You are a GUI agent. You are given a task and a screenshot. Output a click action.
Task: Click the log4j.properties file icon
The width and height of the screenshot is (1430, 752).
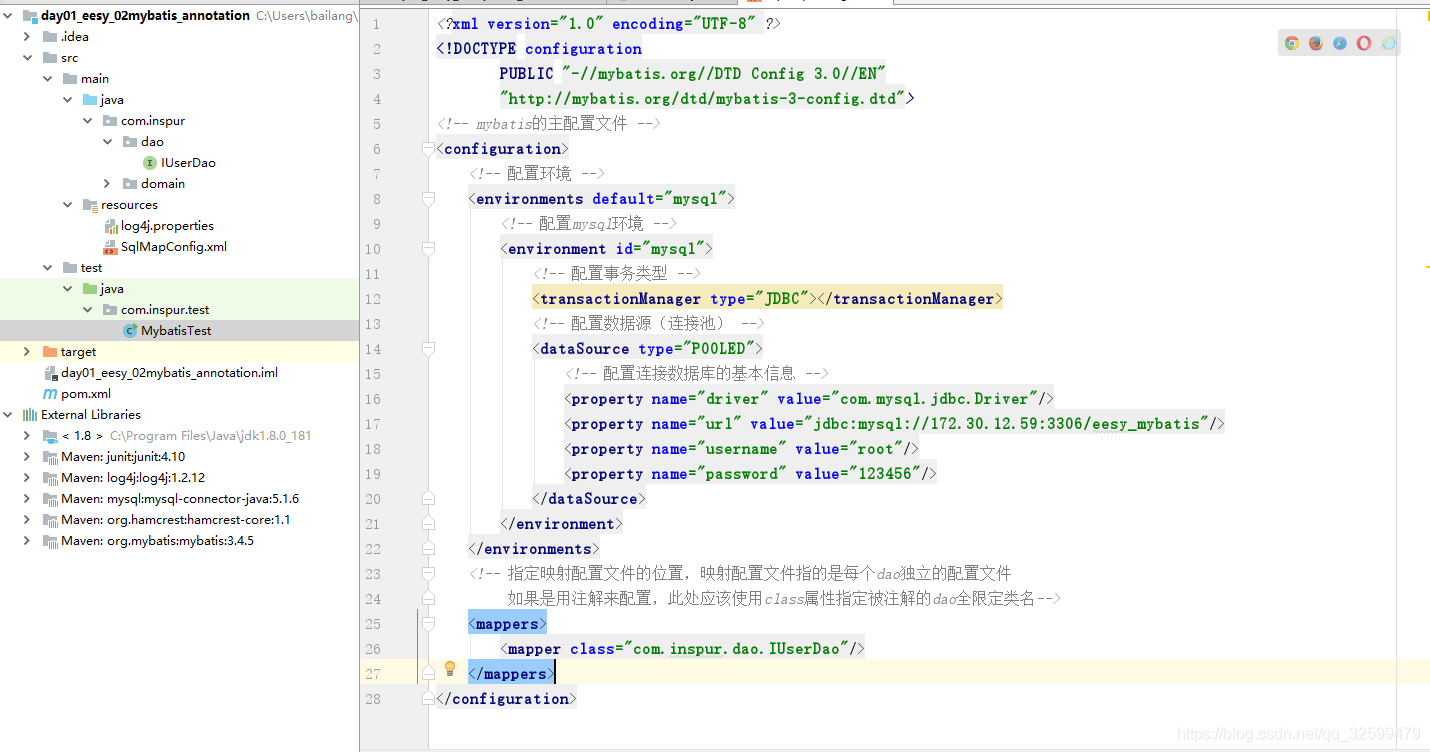click(x=111, y=226)
